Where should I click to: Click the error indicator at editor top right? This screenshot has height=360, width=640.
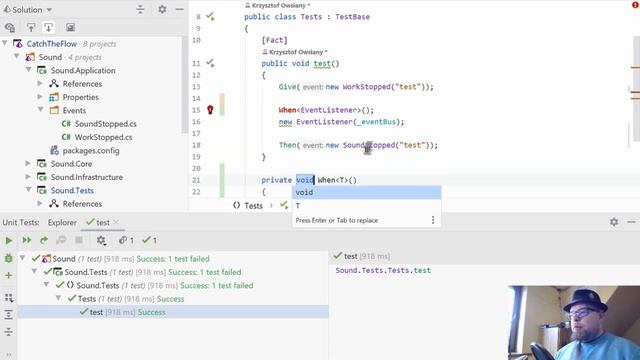coord(636,5)
